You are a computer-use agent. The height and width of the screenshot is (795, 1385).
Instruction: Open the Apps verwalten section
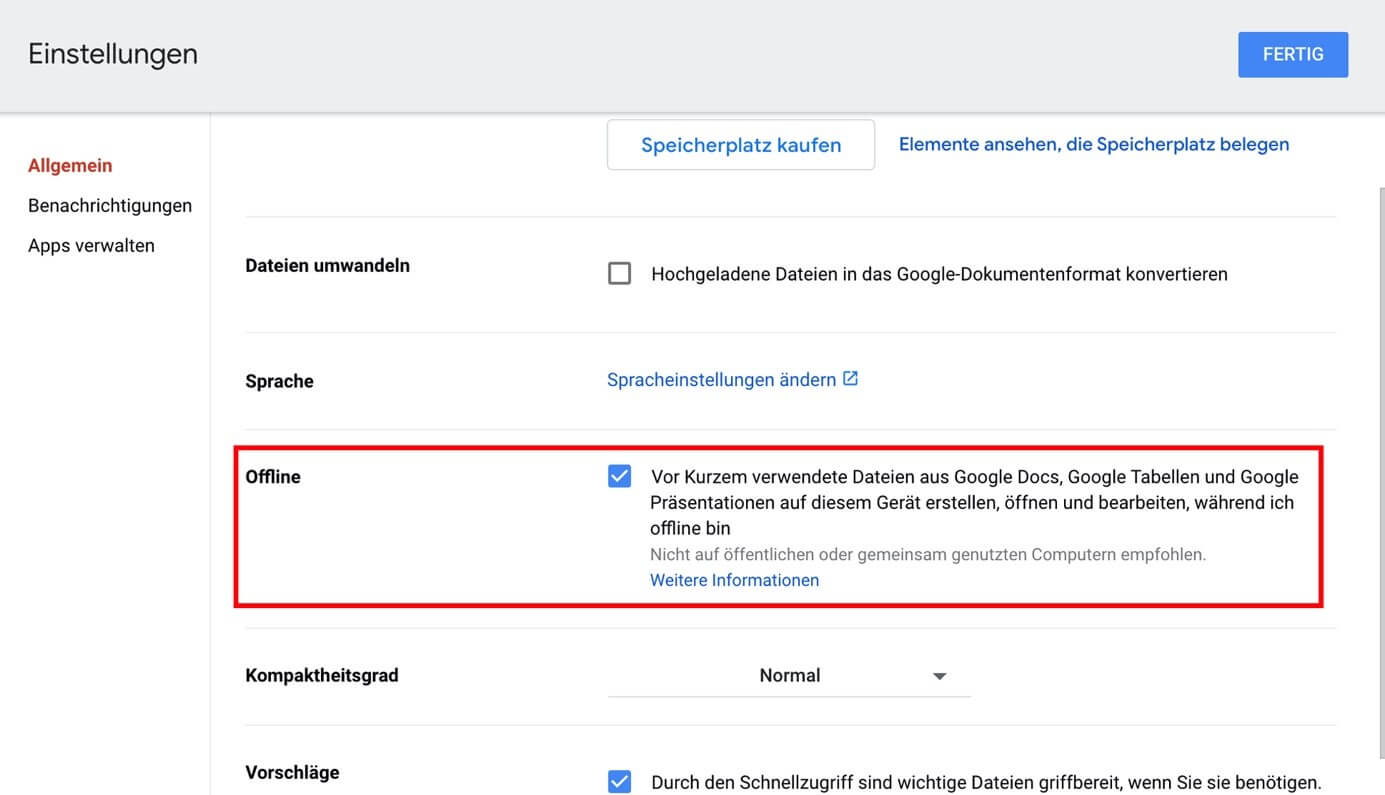pyautogui.click(x=91, y=246)
